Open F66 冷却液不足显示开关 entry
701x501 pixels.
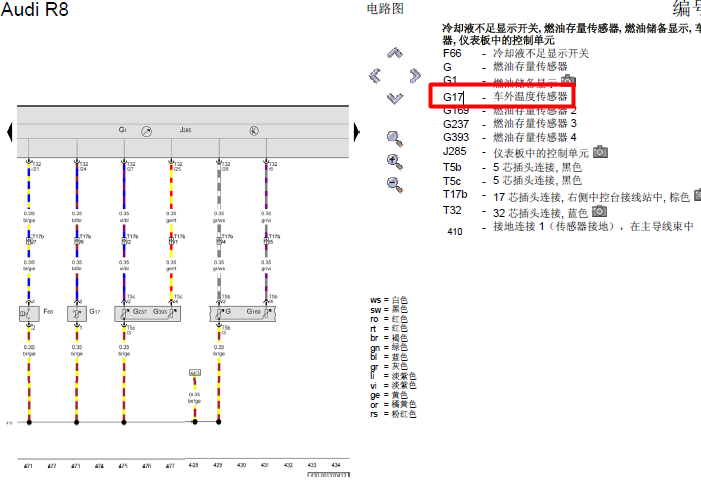pyautogui.click(x=515, y=53)
